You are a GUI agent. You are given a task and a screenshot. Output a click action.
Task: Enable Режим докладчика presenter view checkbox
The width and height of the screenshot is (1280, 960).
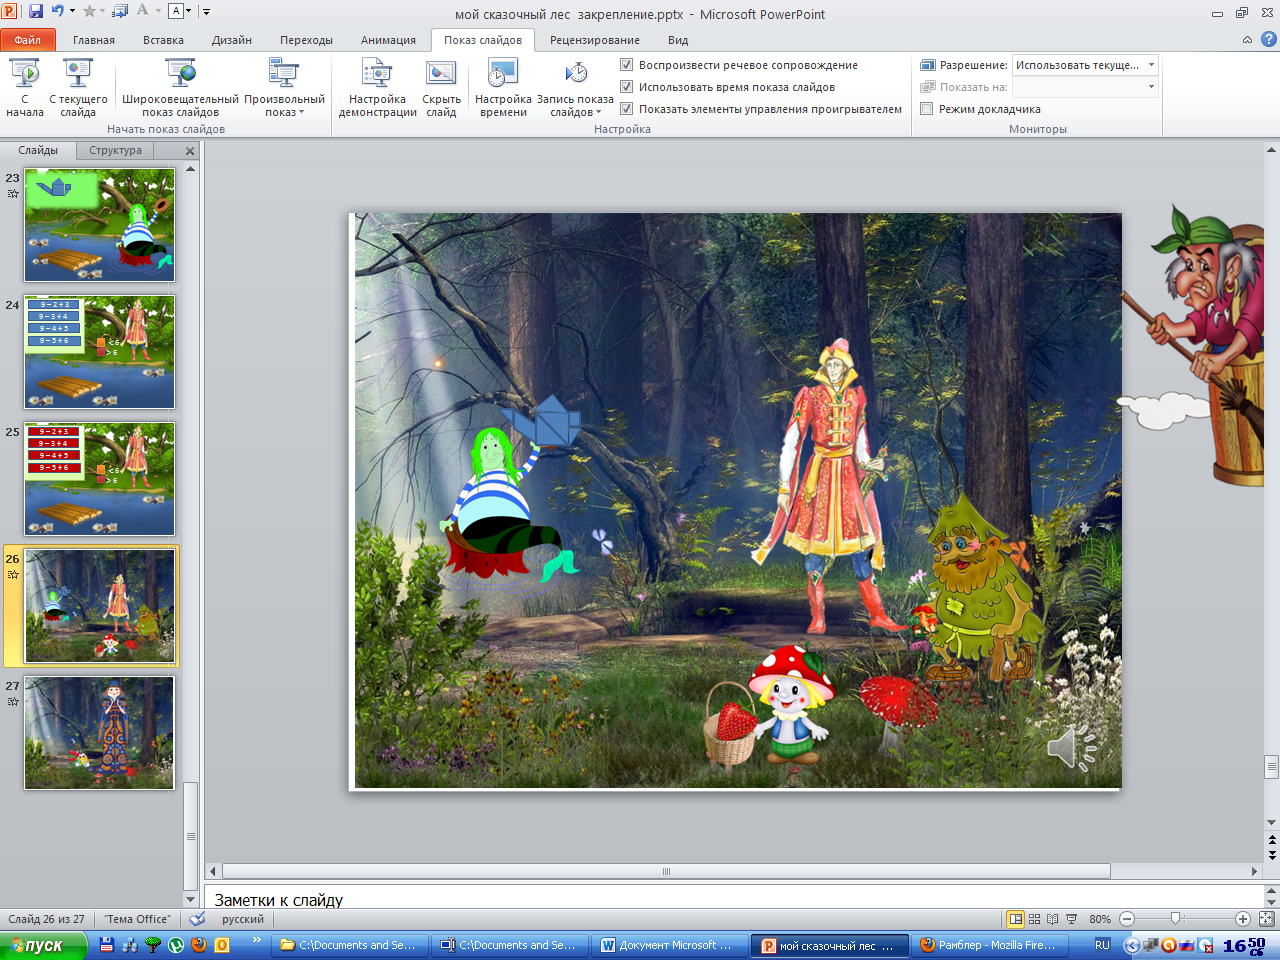coord(927,109)
